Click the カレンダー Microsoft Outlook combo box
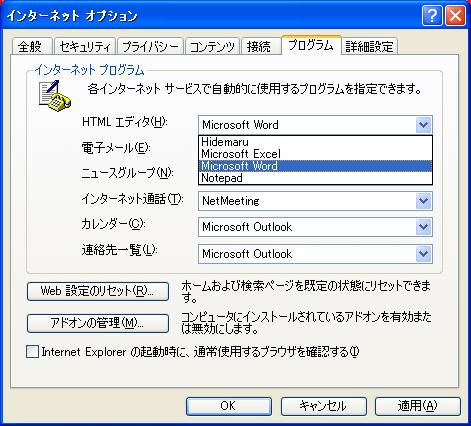Image resolution: width=471 pixels, height=426 pixels. [x=315, y=227]
